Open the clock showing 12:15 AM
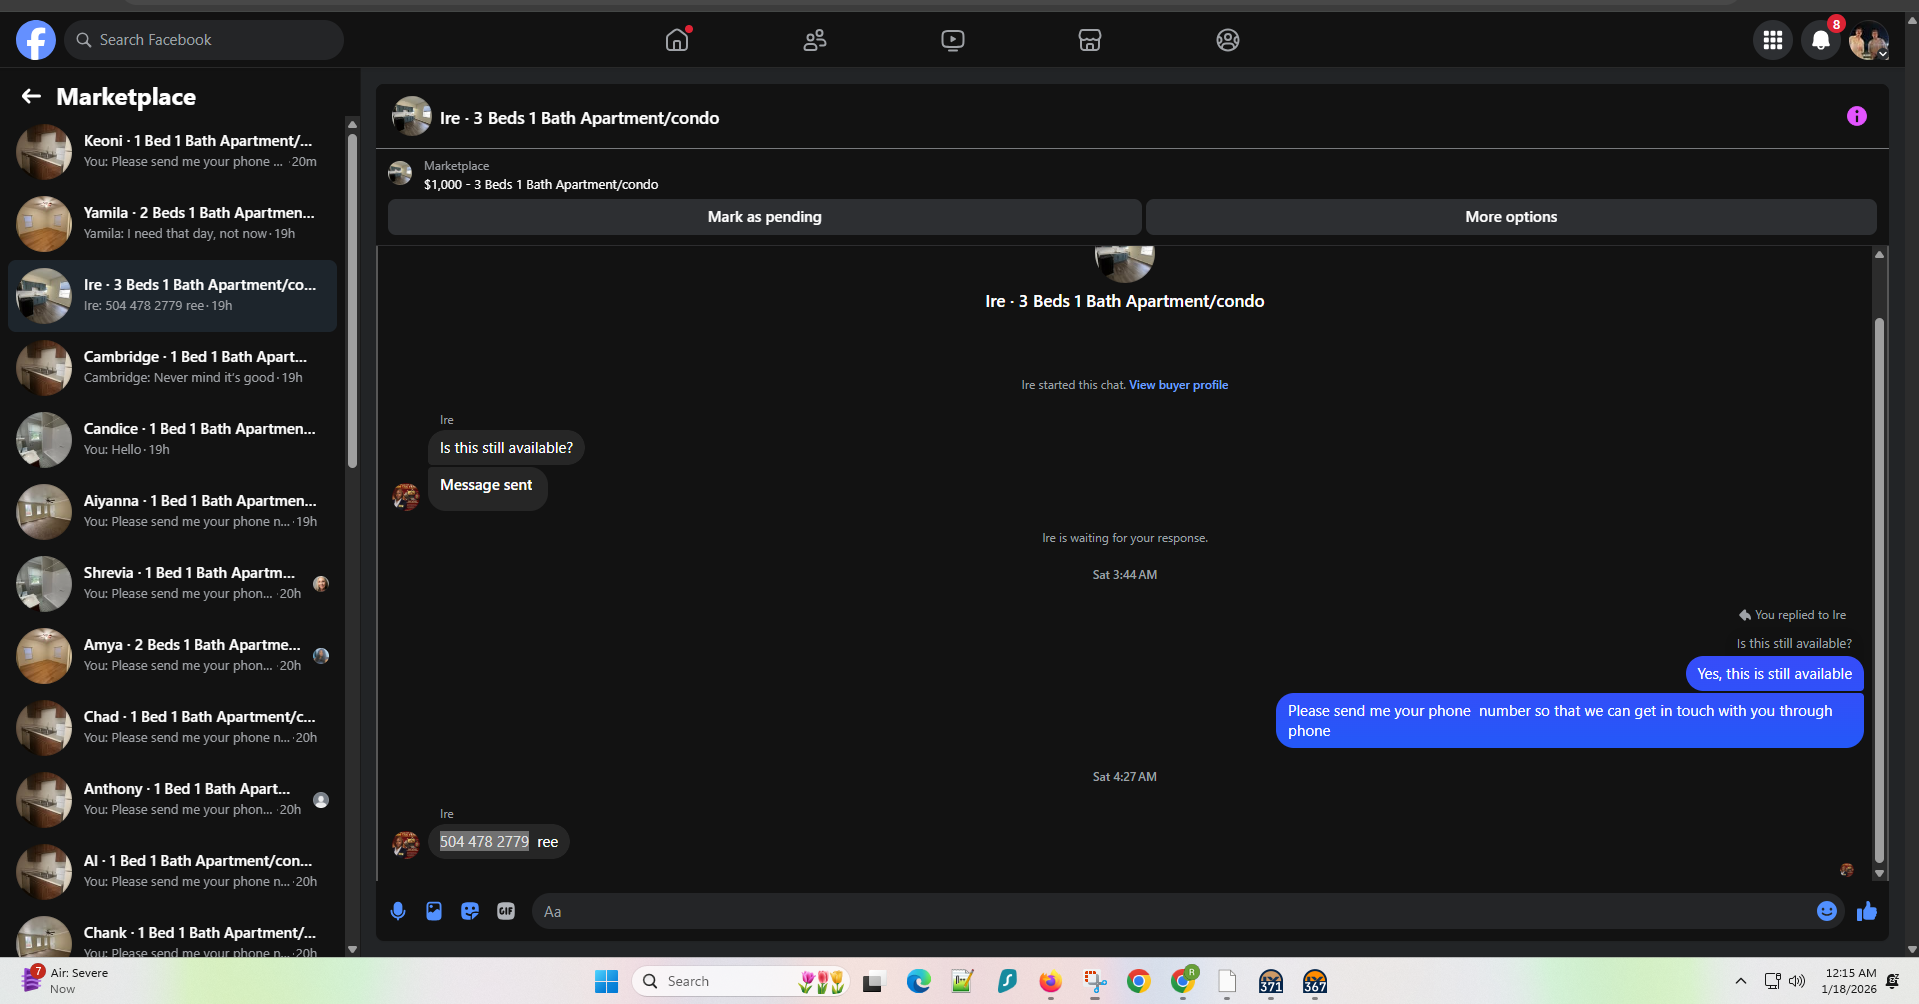Viewport: 1919px width, 1004px height. 1850,981
